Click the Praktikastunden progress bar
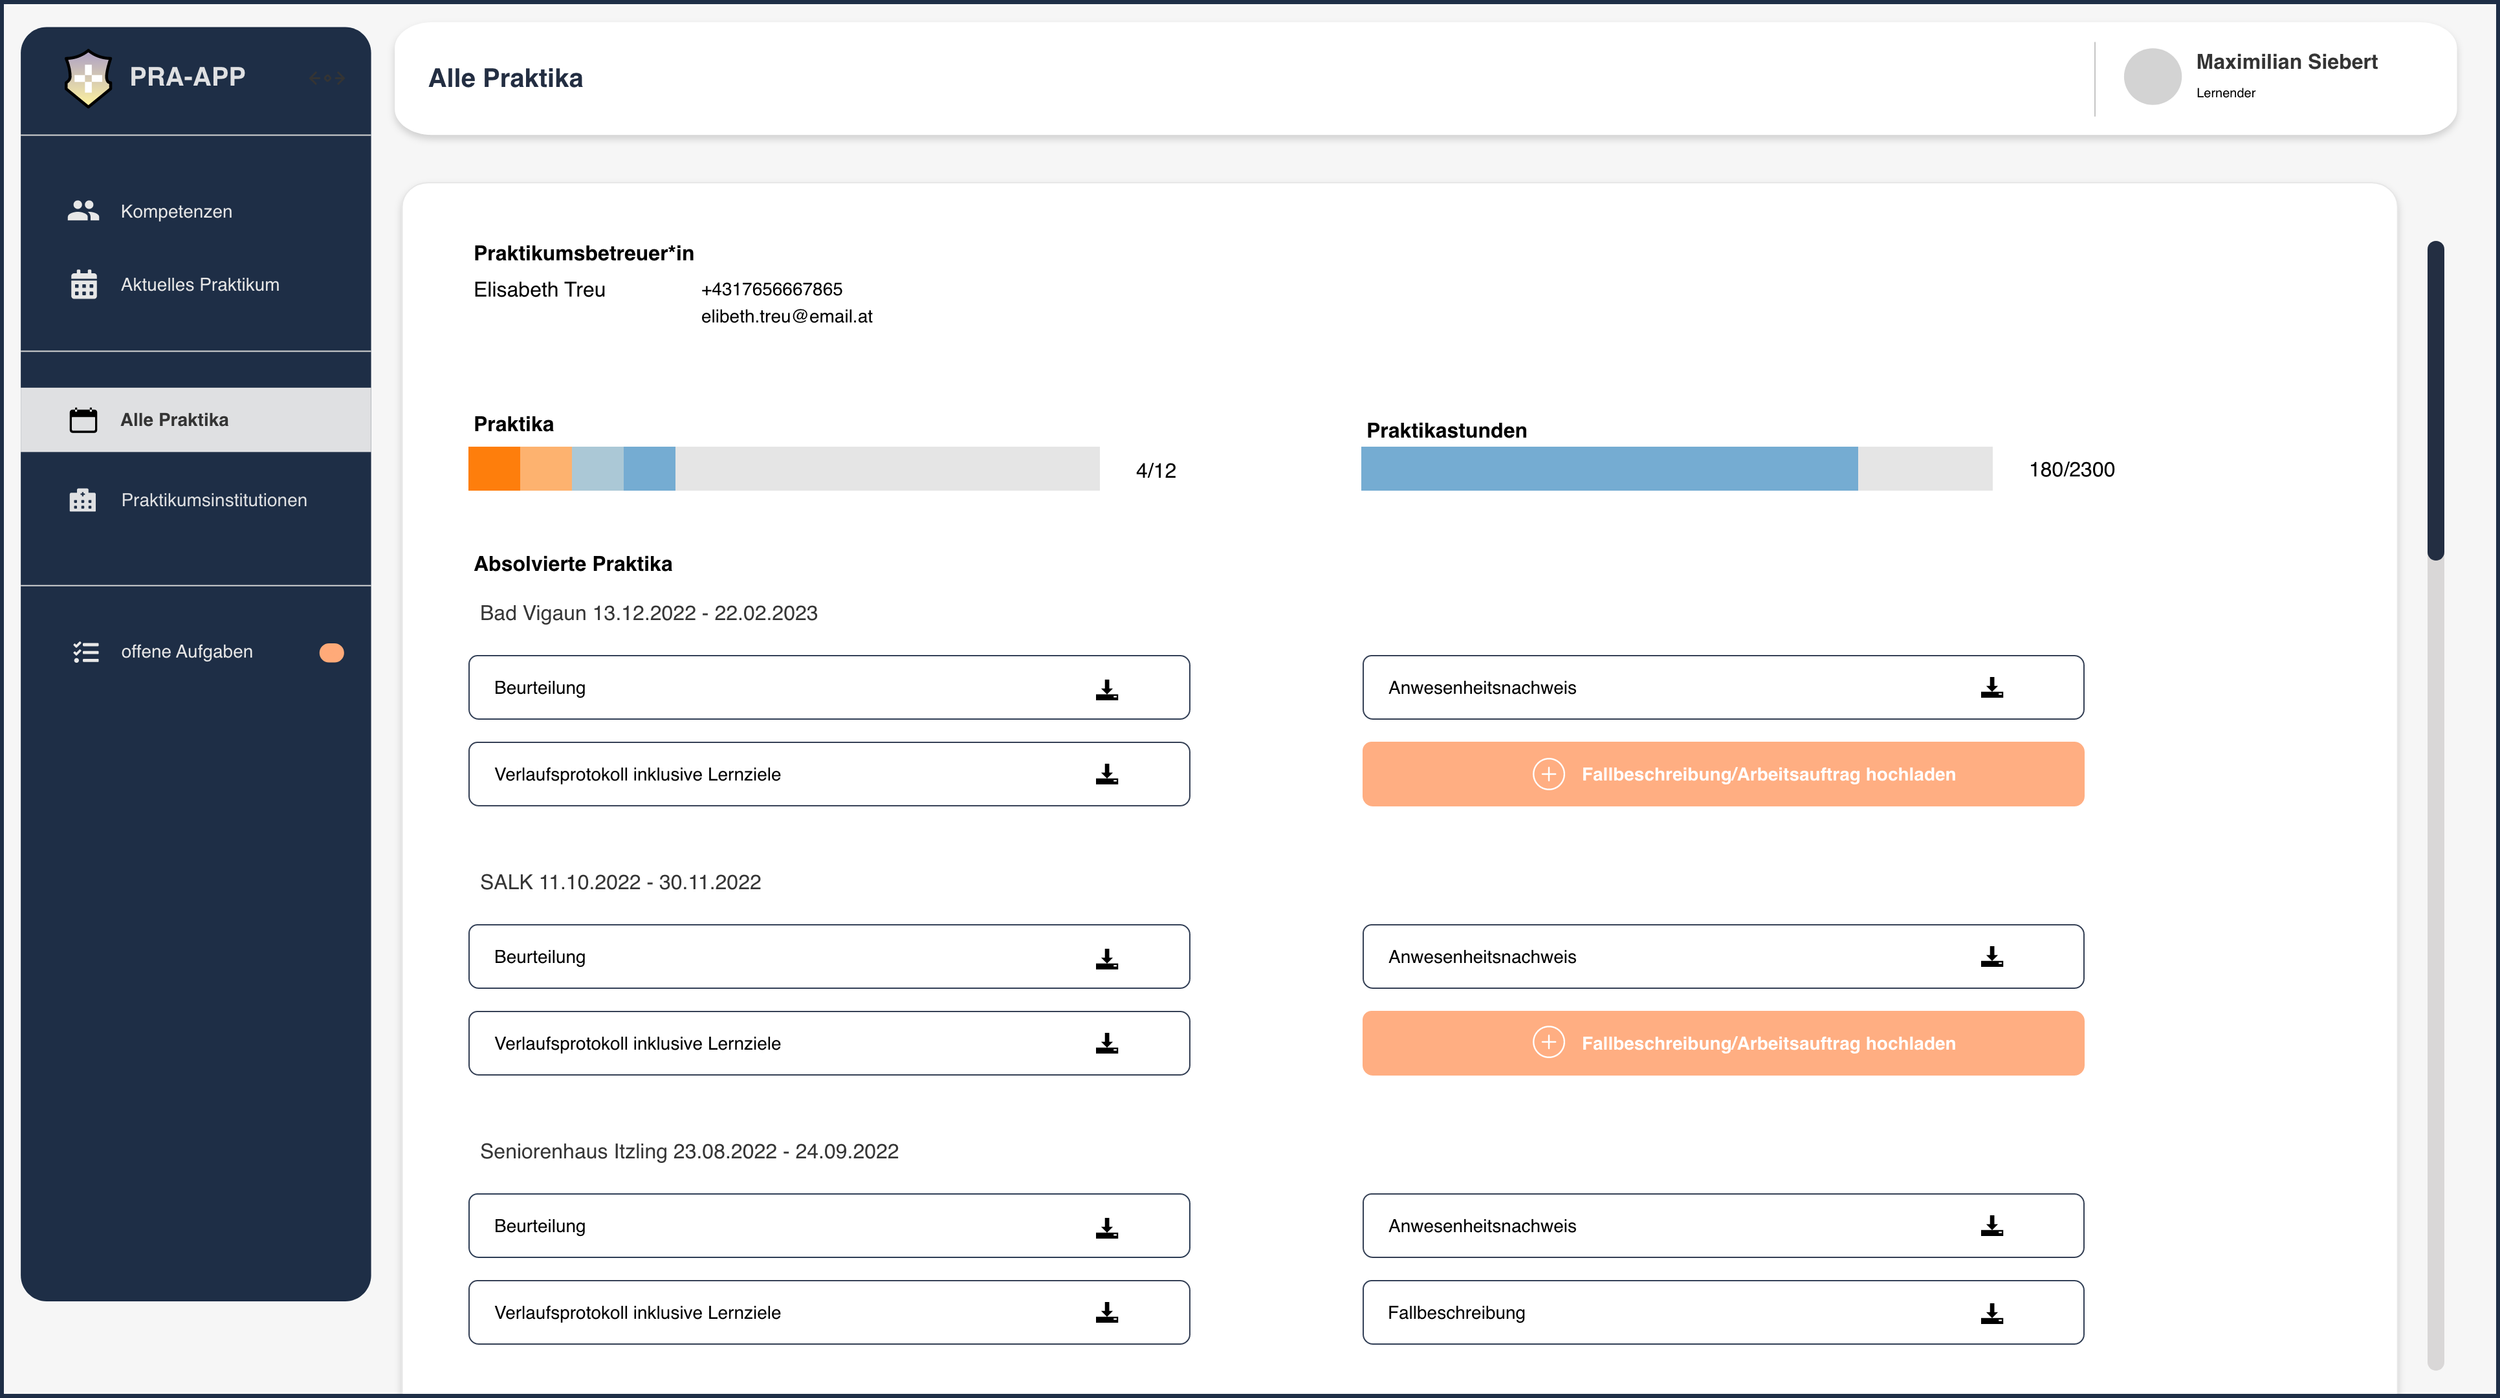This screenshot has width=2500, height=1398. click(1676, 468)
